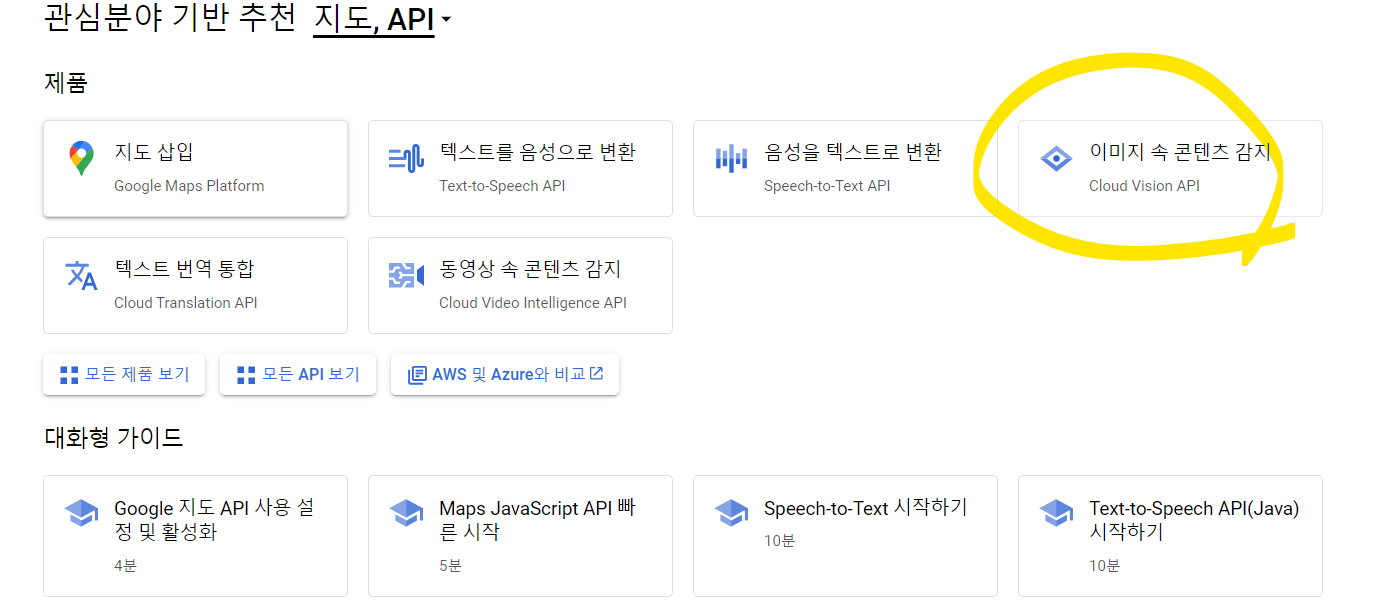Click grid icon in 모든 API 보기 button
Image resolution: width=1387 pixels, height=603 pixels.
246,375
